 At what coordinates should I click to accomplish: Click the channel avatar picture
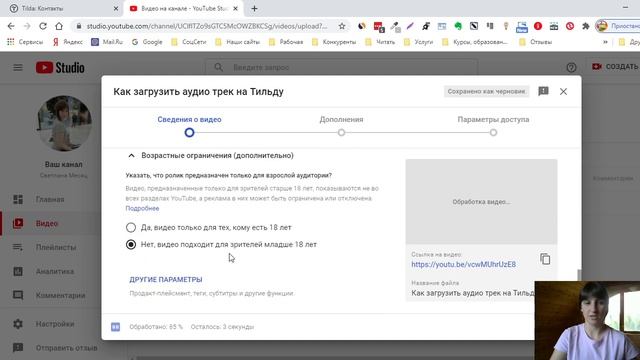click(64, 123)
